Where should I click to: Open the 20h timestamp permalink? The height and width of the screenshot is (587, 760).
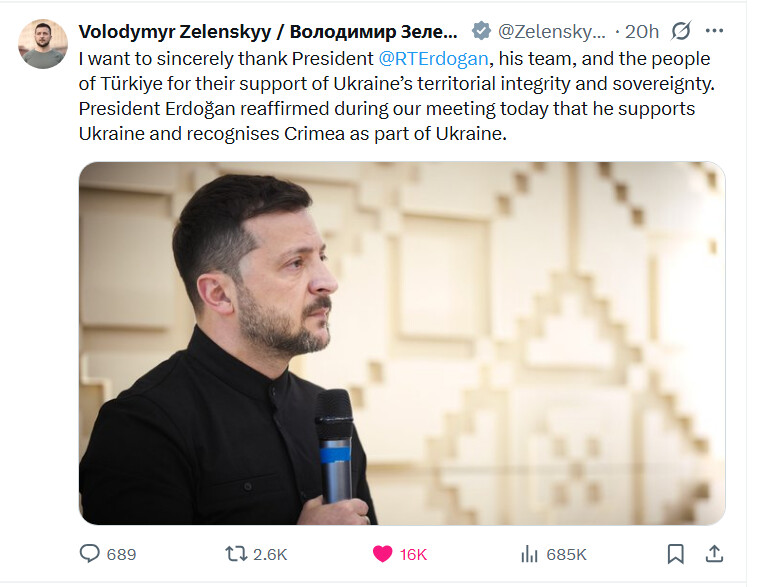[x=642, y=32]
